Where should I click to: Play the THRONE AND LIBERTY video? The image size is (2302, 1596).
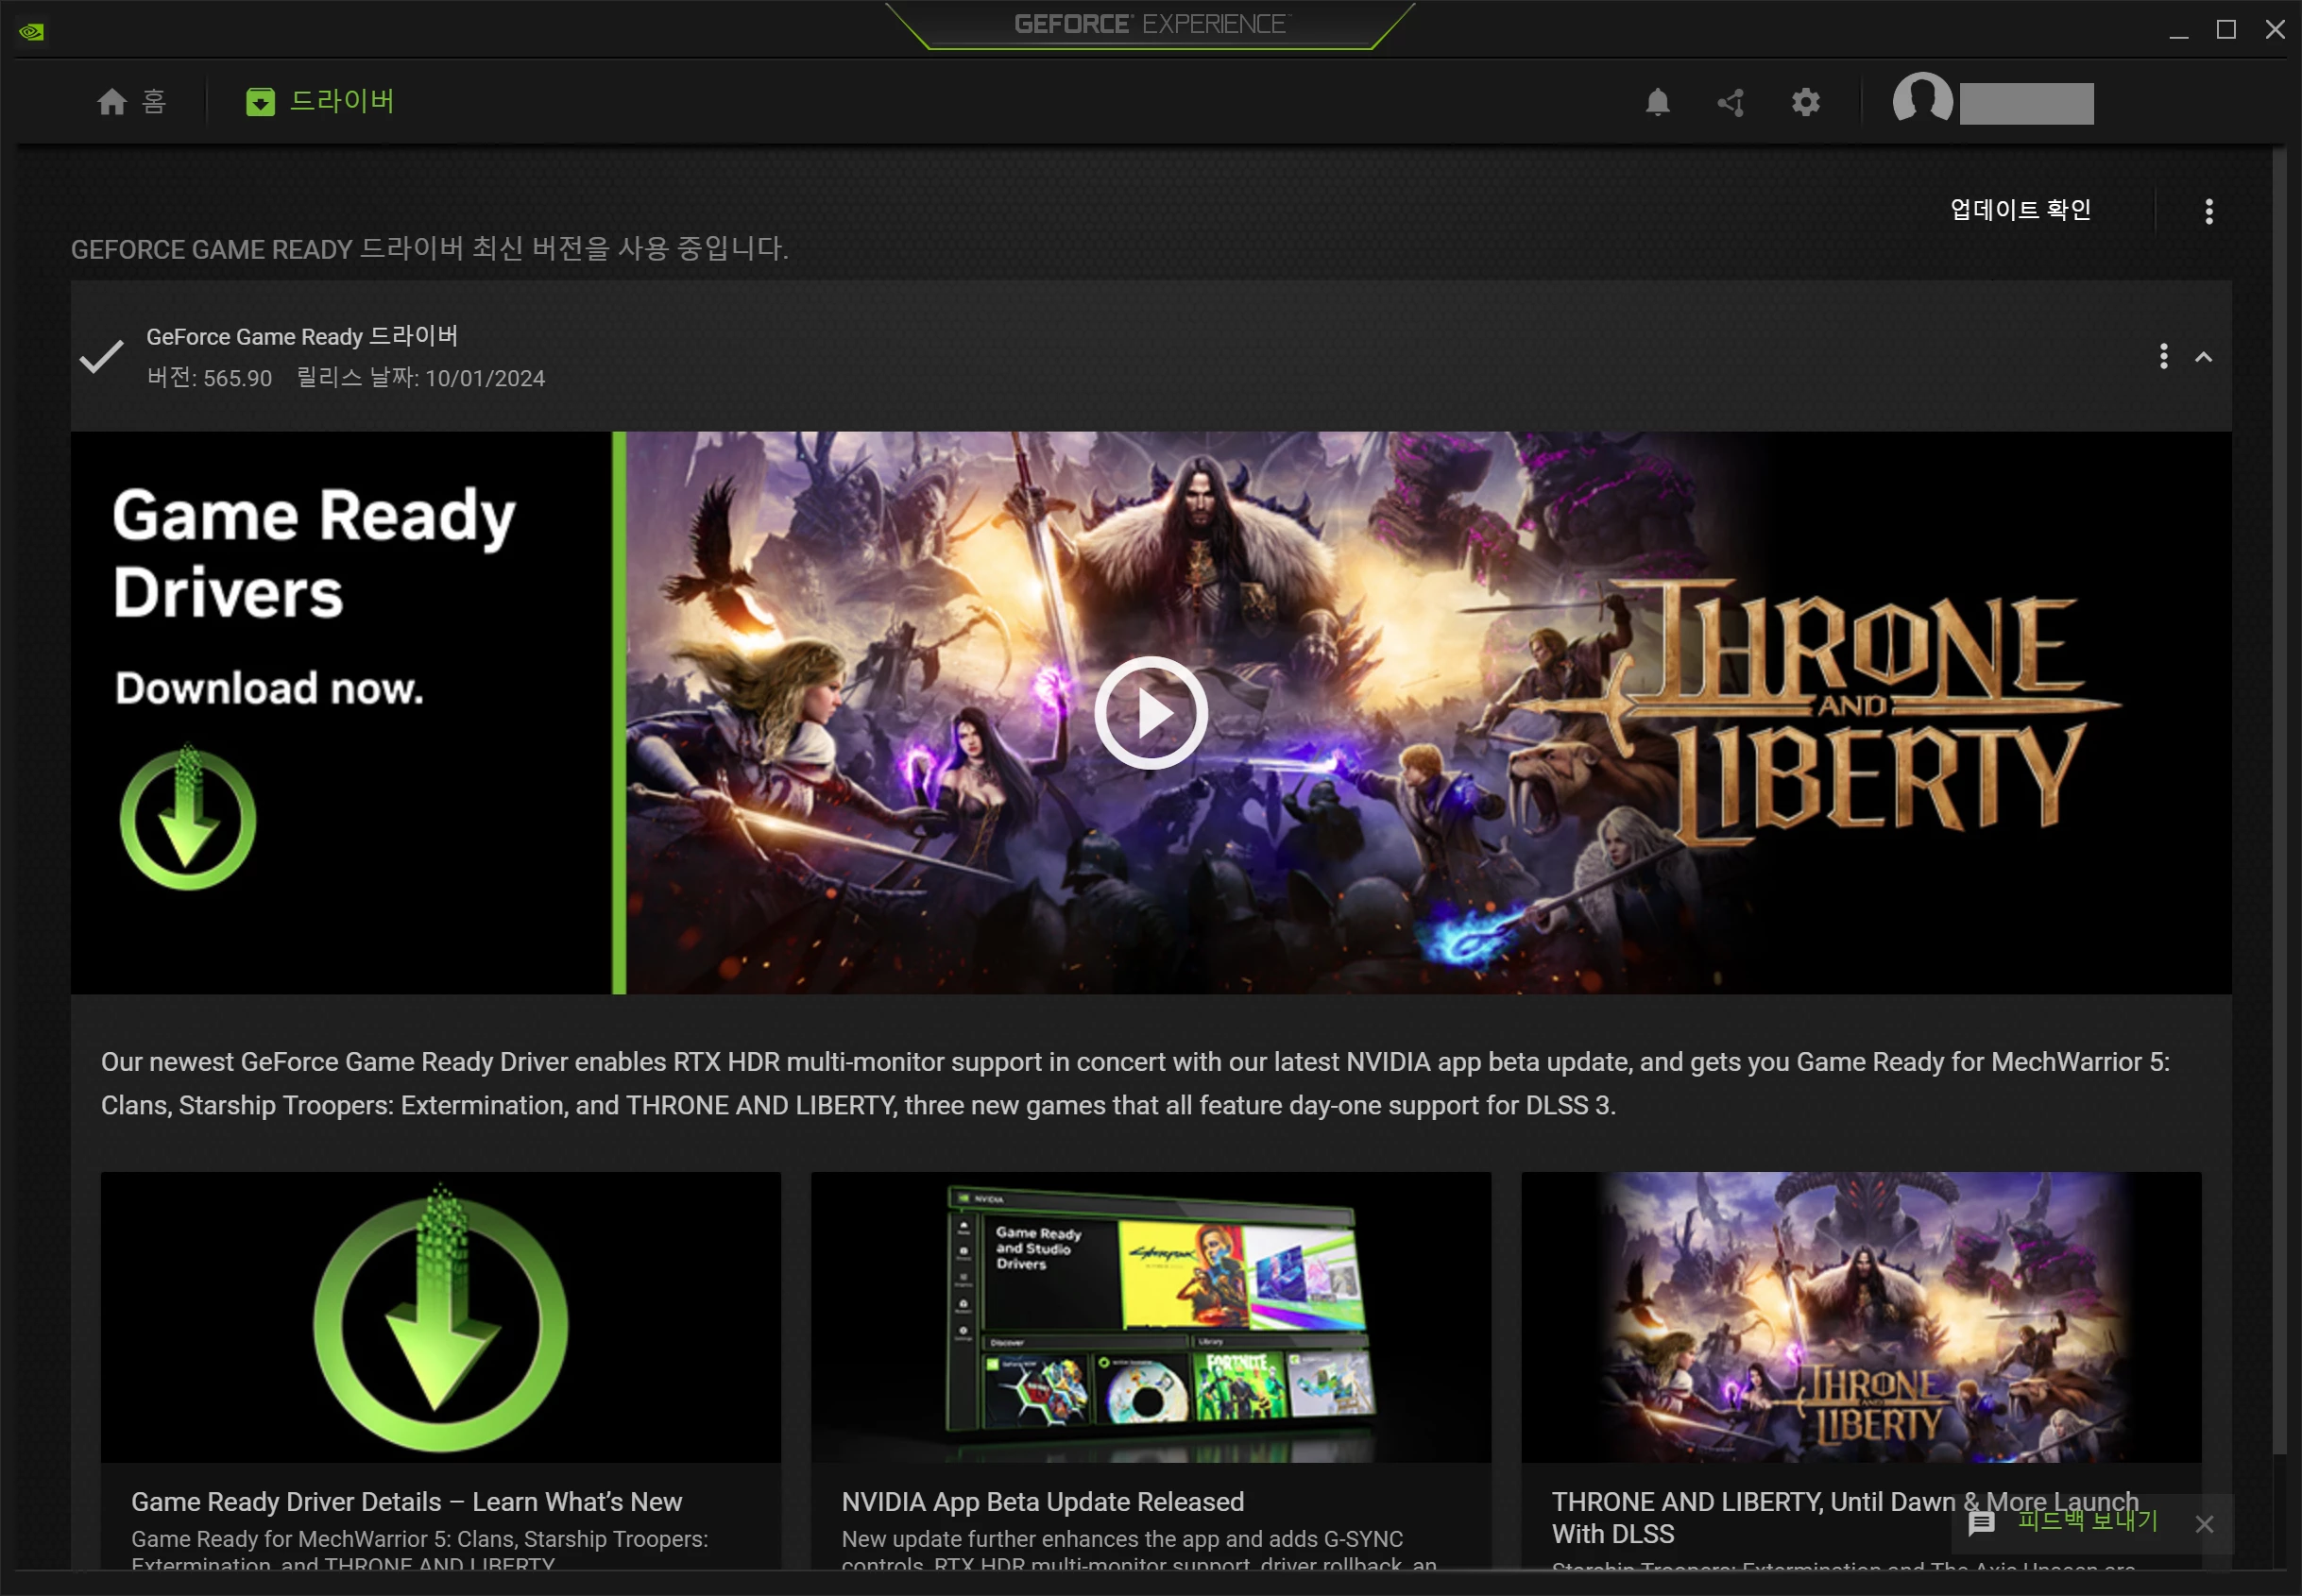1150,712
